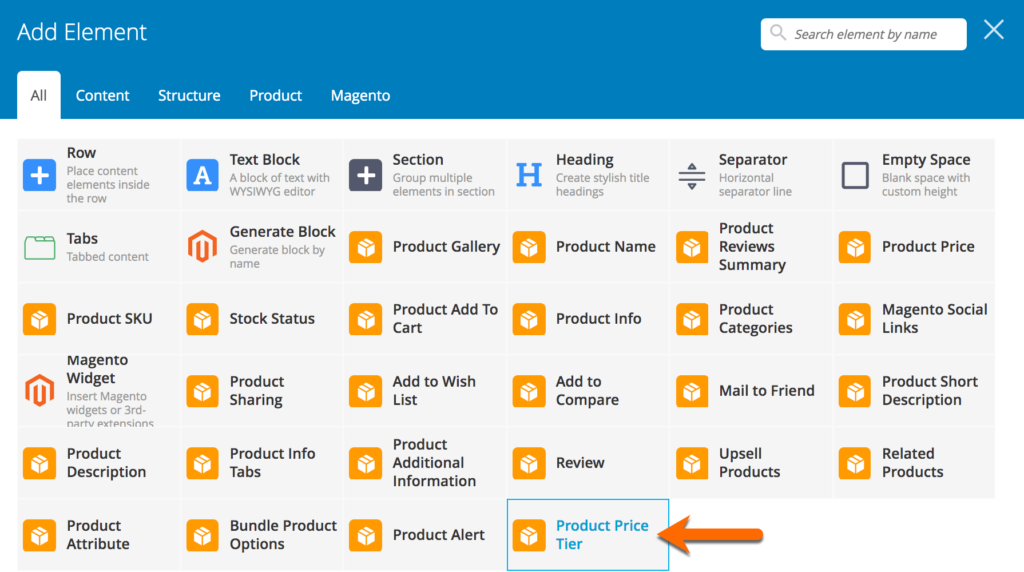
Task: Add the Bundle Product Options element
Action: pos(261,535)
